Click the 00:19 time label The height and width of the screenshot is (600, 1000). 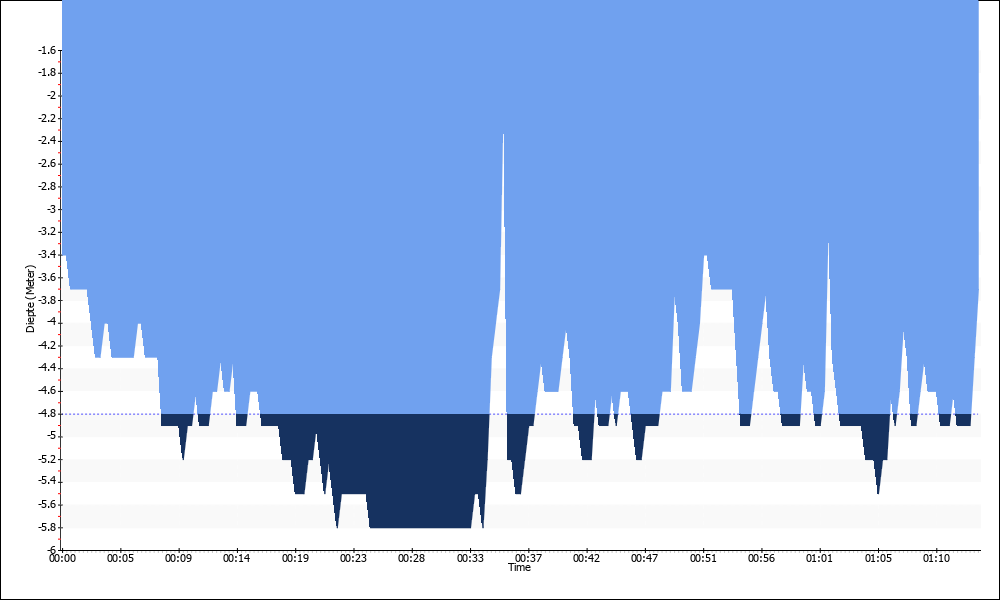point(295,559)
